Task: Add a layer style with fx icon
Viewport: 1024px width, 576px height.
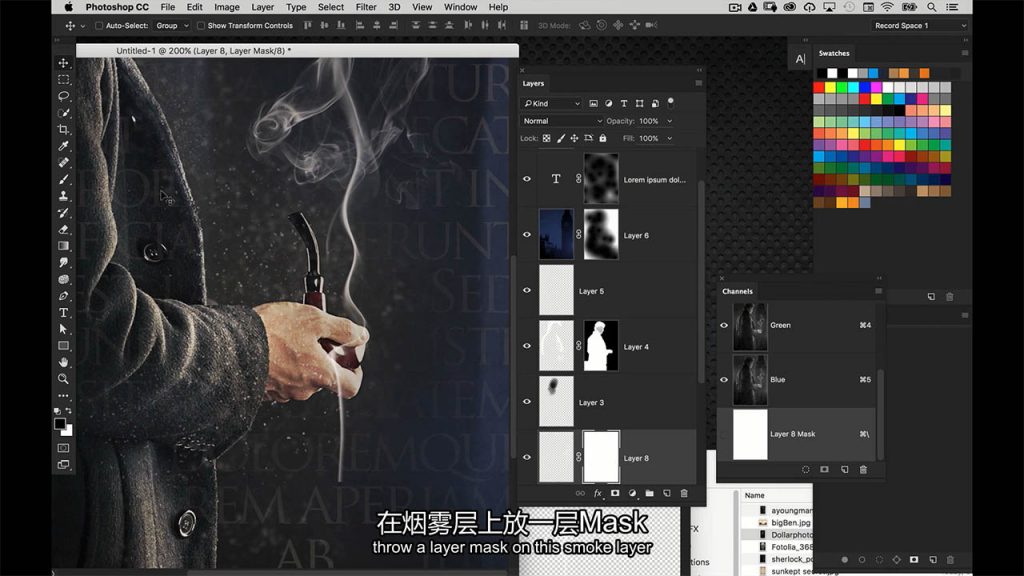Action: coord(598,494)
